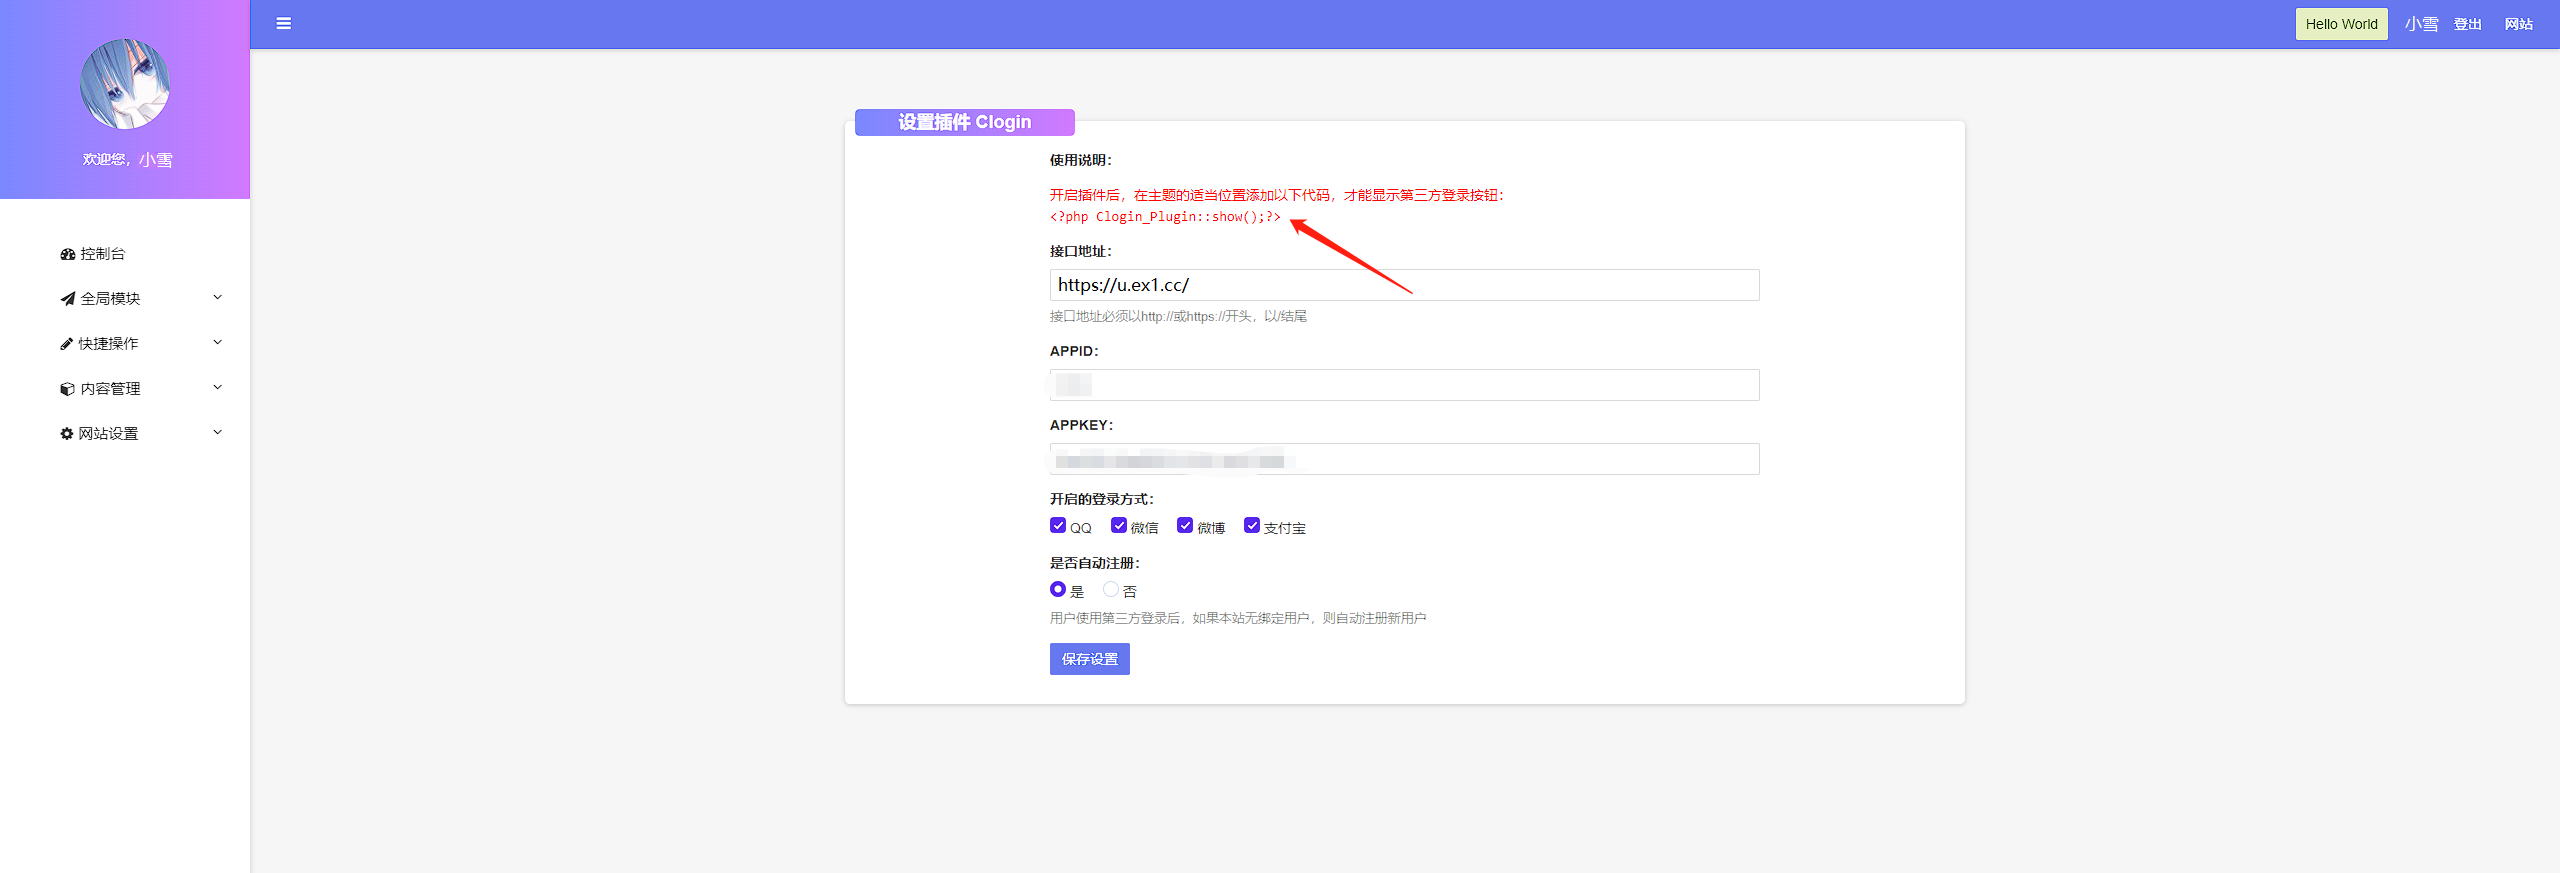Select 否 for auto registration
Image resolution: width=2560 pixels, height=873 pixels.
pos(1111,590)
